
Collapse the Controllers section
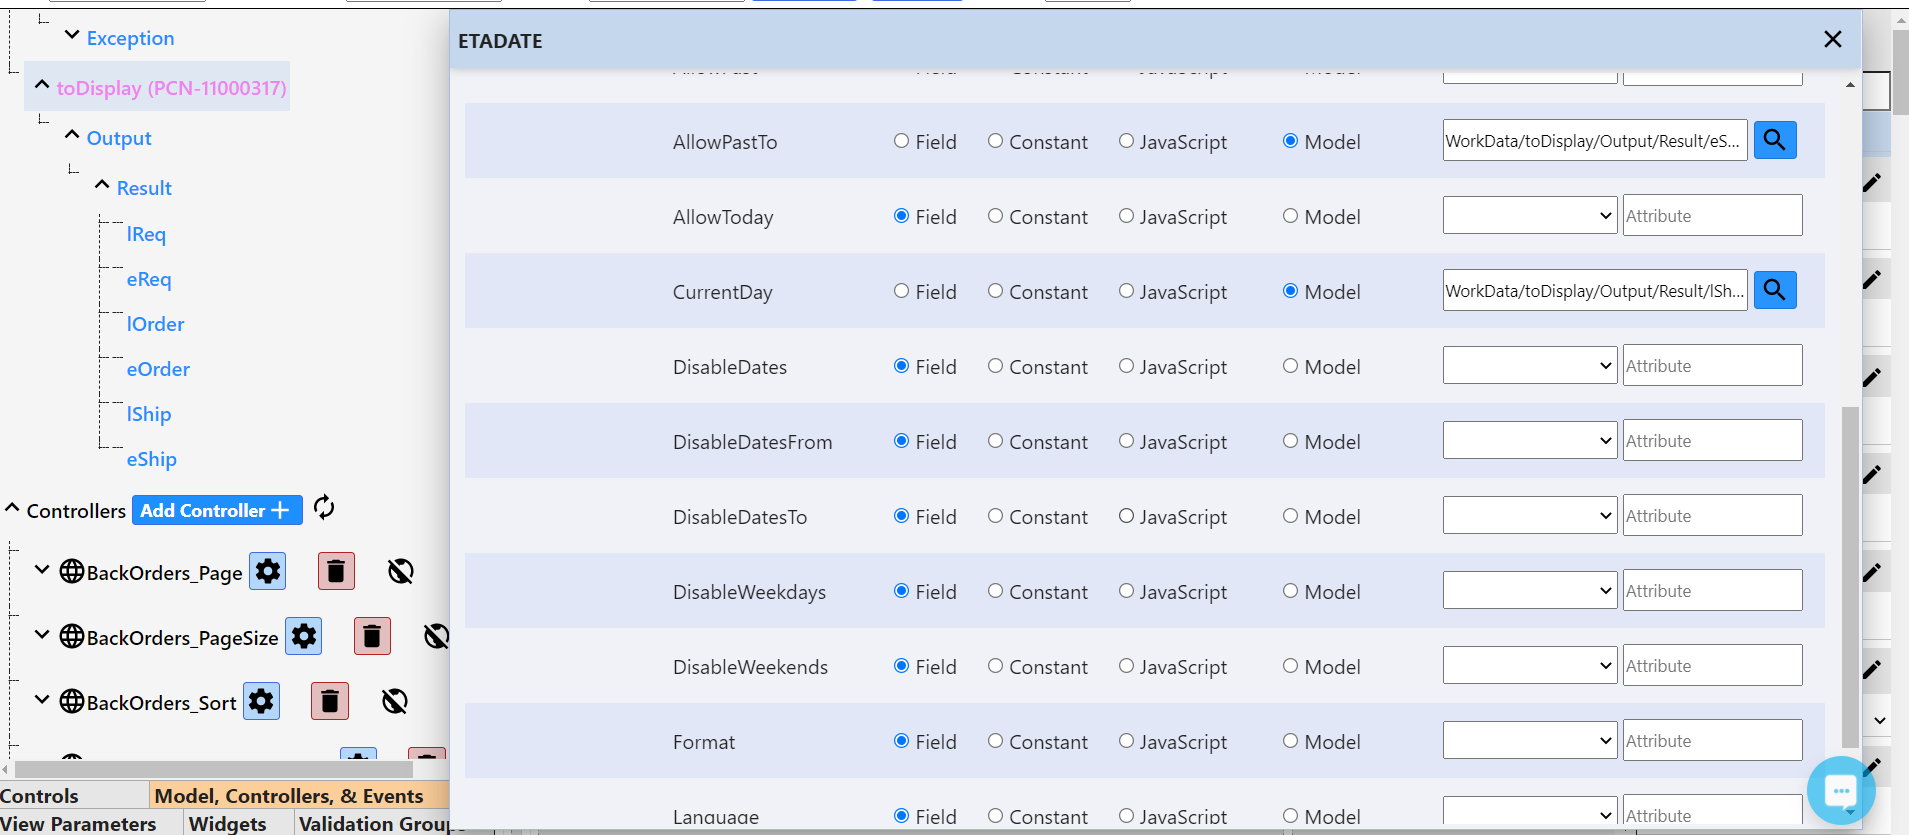click(12, 508)
